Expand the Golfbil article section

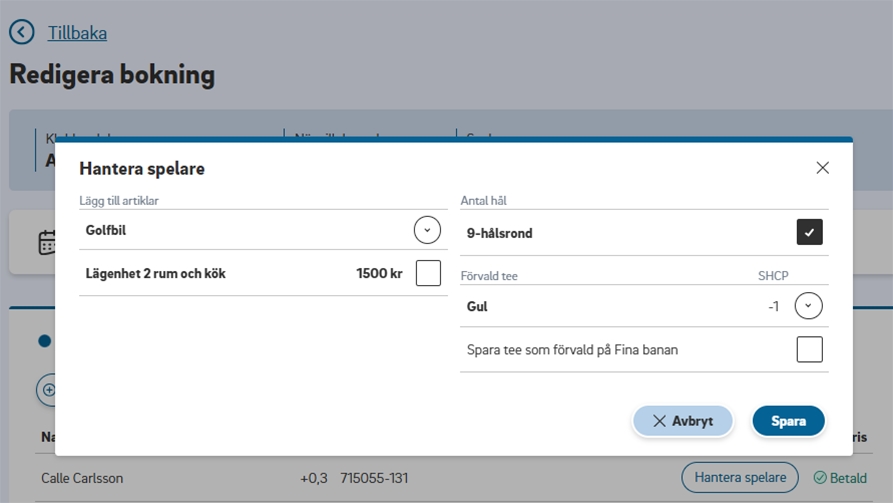(427, 230)
